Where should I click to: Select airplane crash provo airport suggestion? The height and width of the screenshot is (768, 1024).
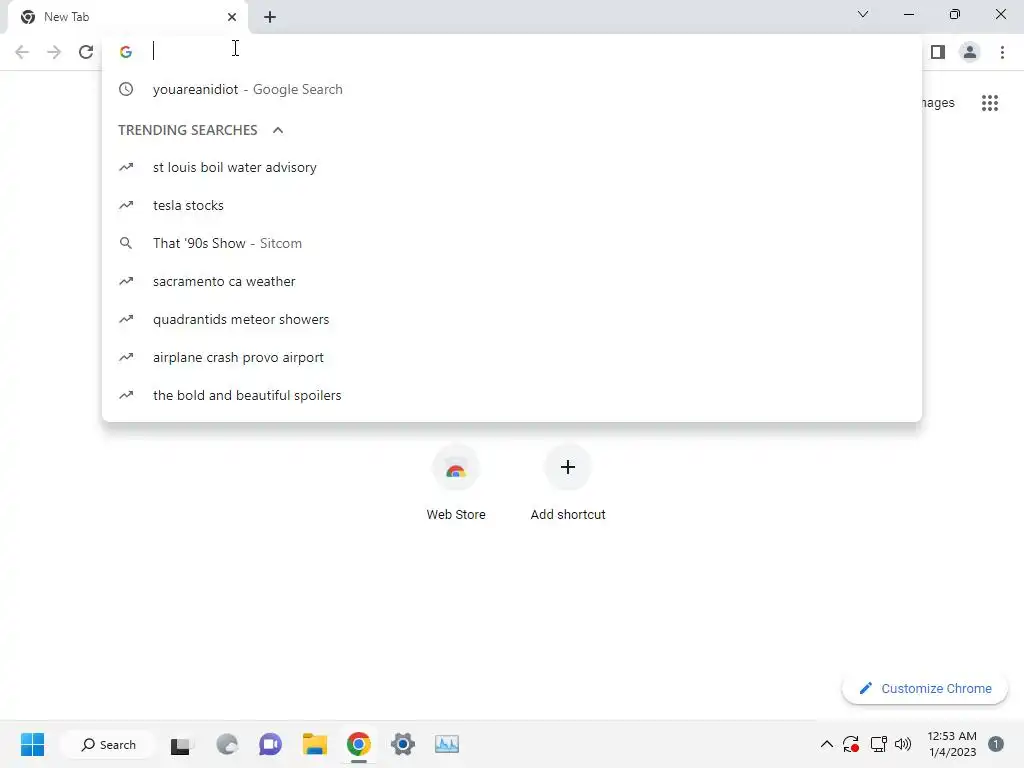pyautogui.click(x=512, y=357)
